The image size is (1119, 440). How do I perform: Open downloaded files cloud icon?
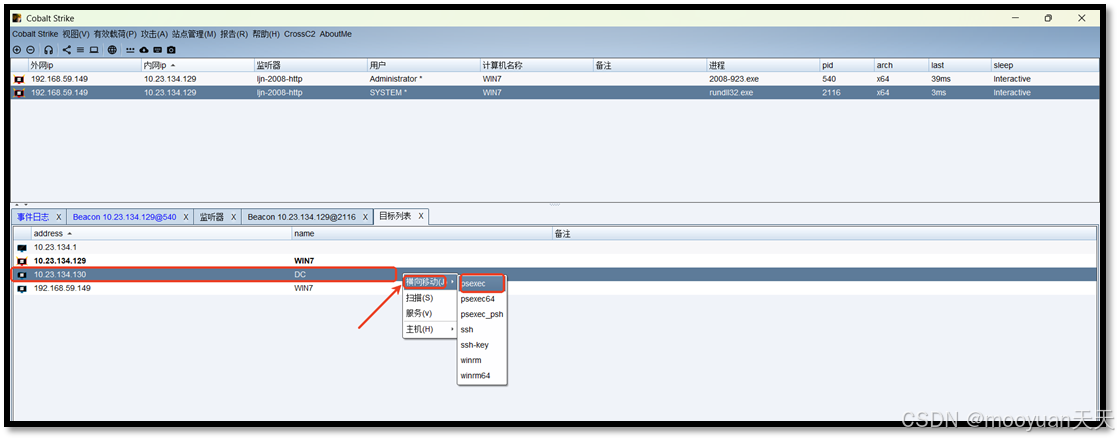[x=143, y=50]
